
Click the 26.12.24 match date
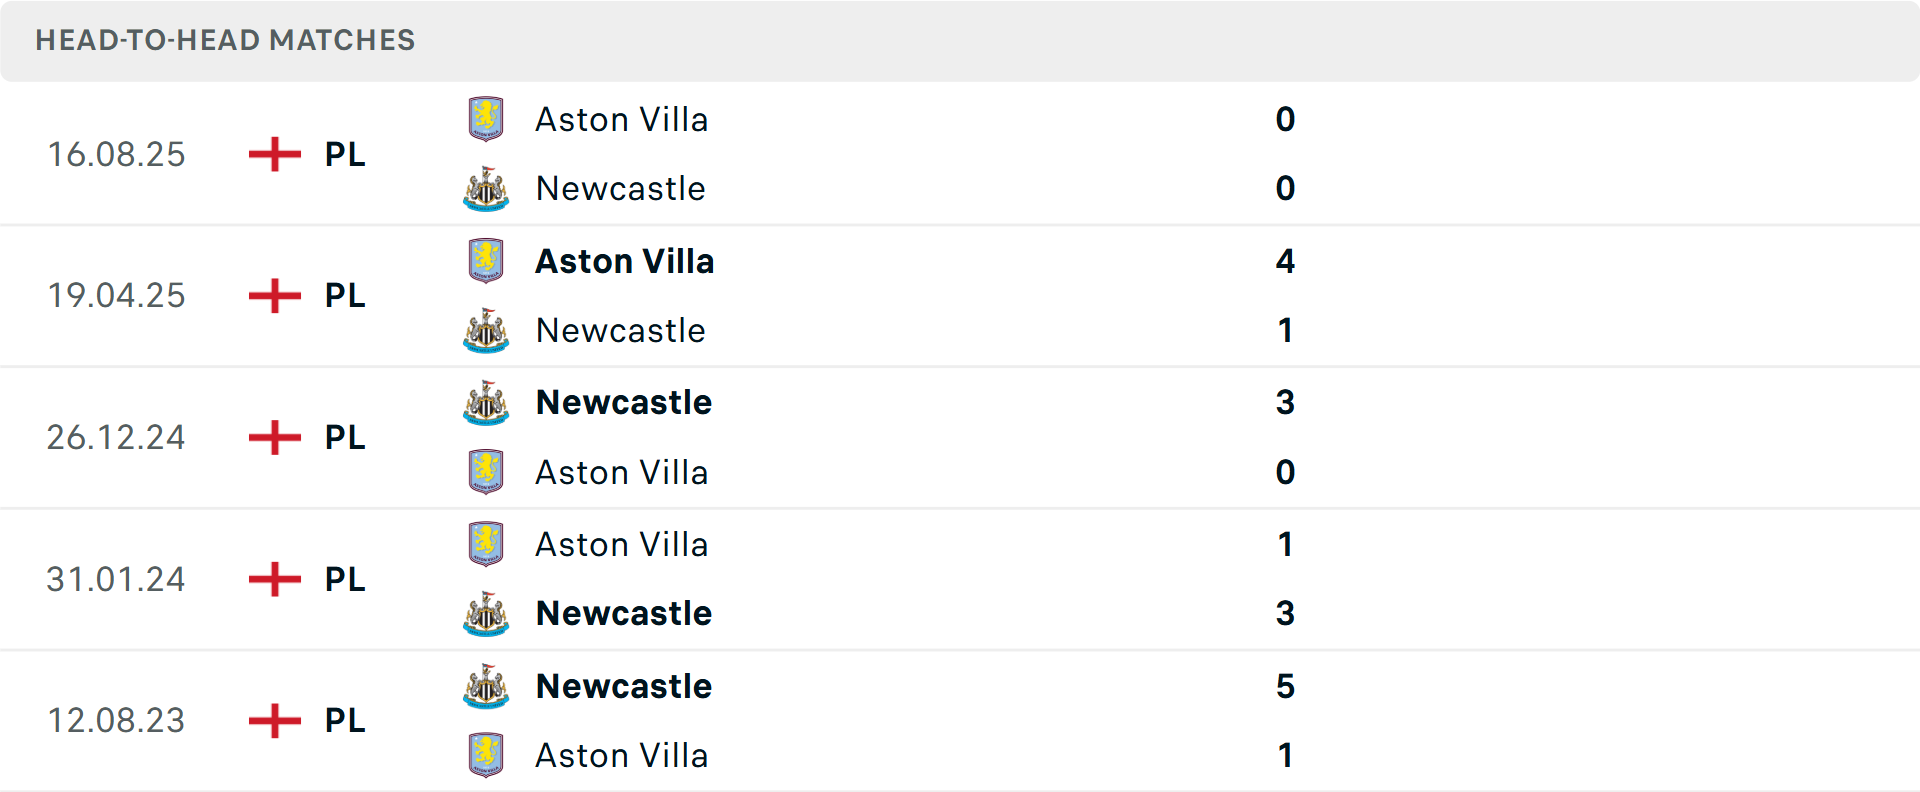[x=116, y=437]
